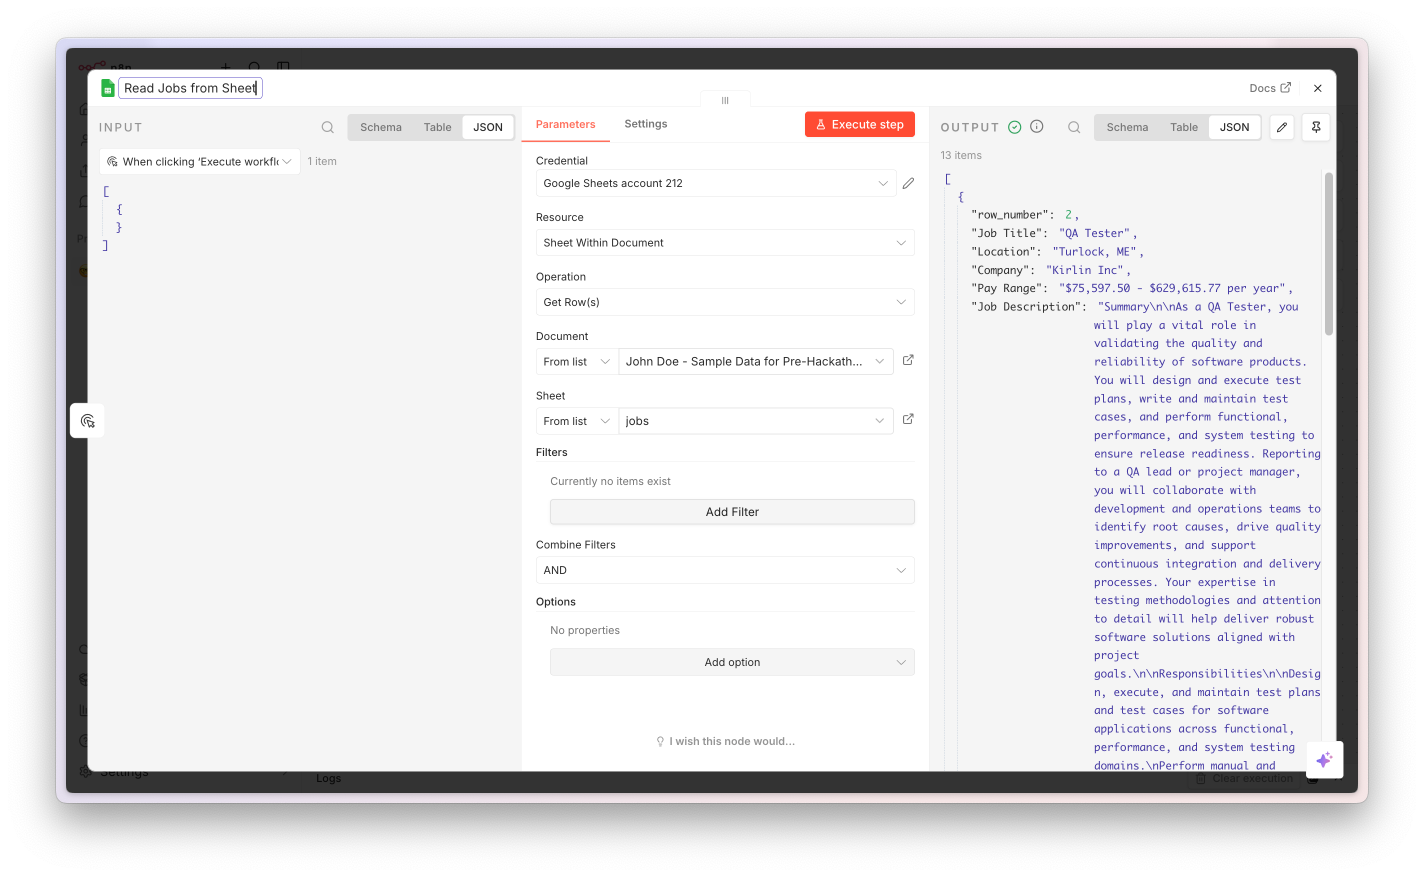Click the Add Filter button
The height and width of the screenshot is (877, 1424).
coord(732,512)
